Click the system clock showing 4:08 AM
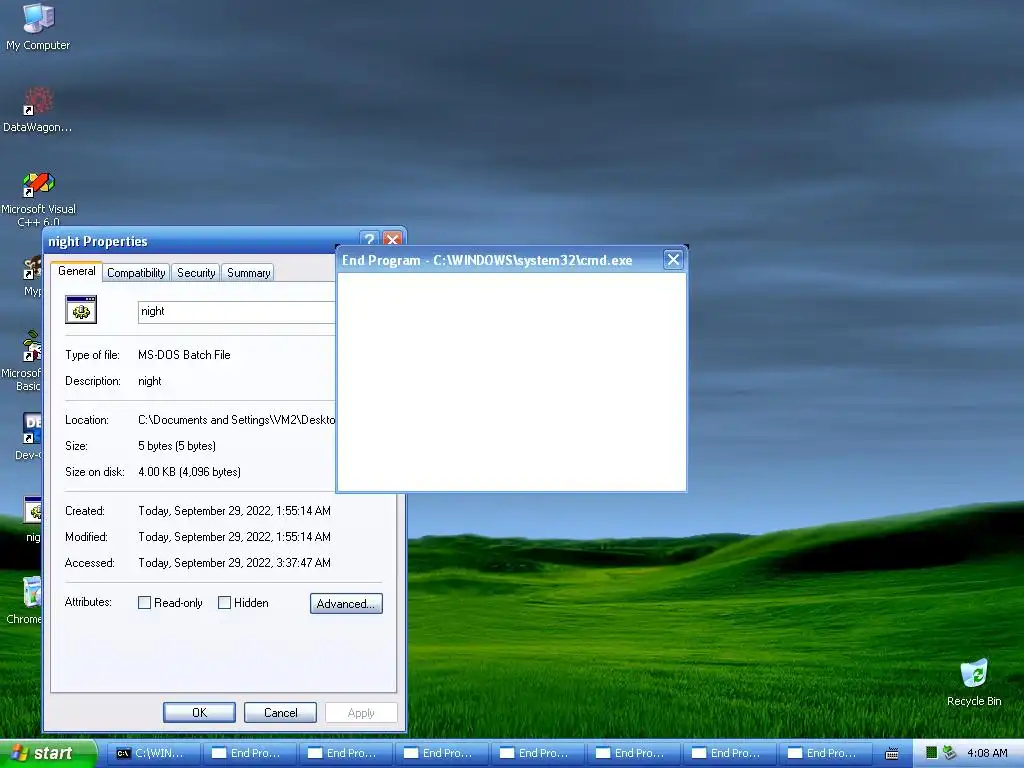The image size is (1024, 768). [987, 753]
